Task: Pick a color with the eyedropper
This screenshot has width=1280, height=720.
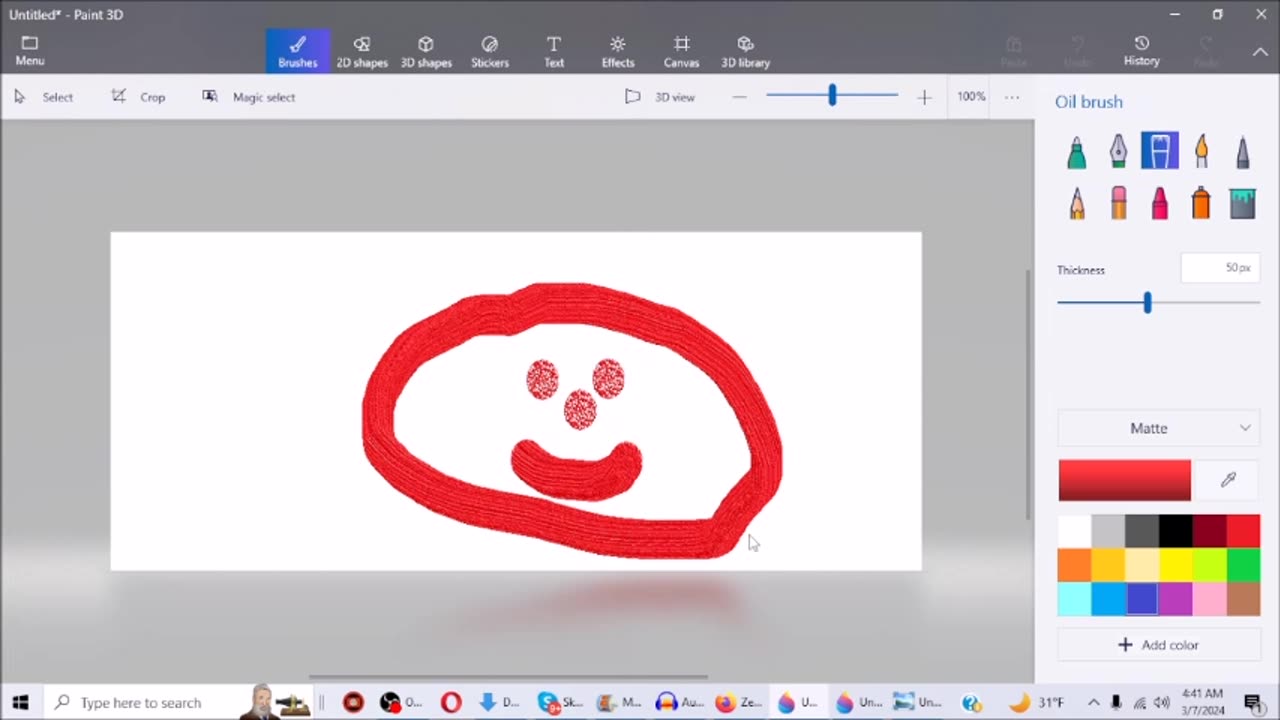Action: point(1228,480)
